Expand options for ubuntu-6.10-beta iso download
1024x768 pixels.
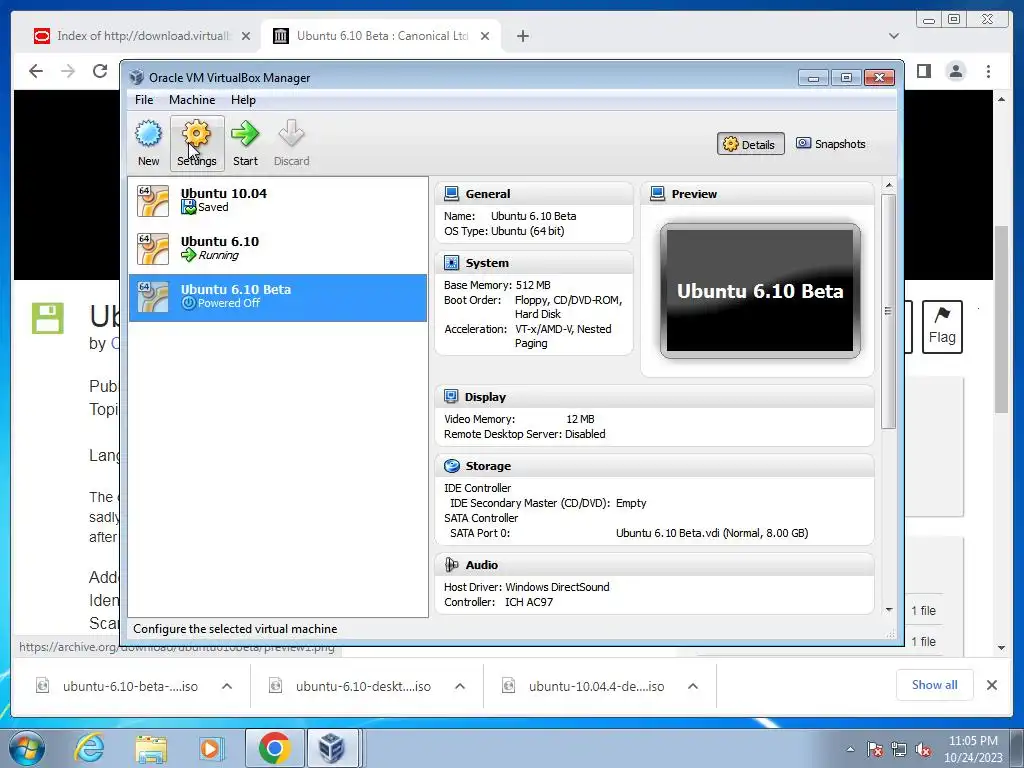(x=227, y=686)
